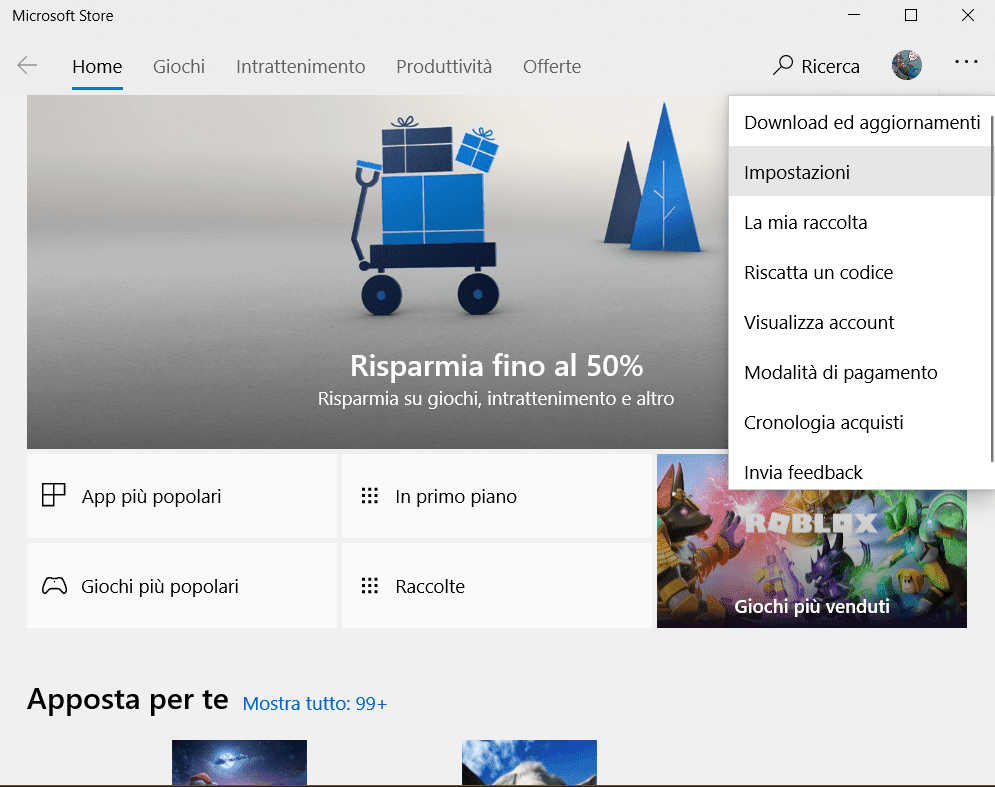
Task: Click the gamepad icon for Giochi più popolari
Action: [53, 586]
